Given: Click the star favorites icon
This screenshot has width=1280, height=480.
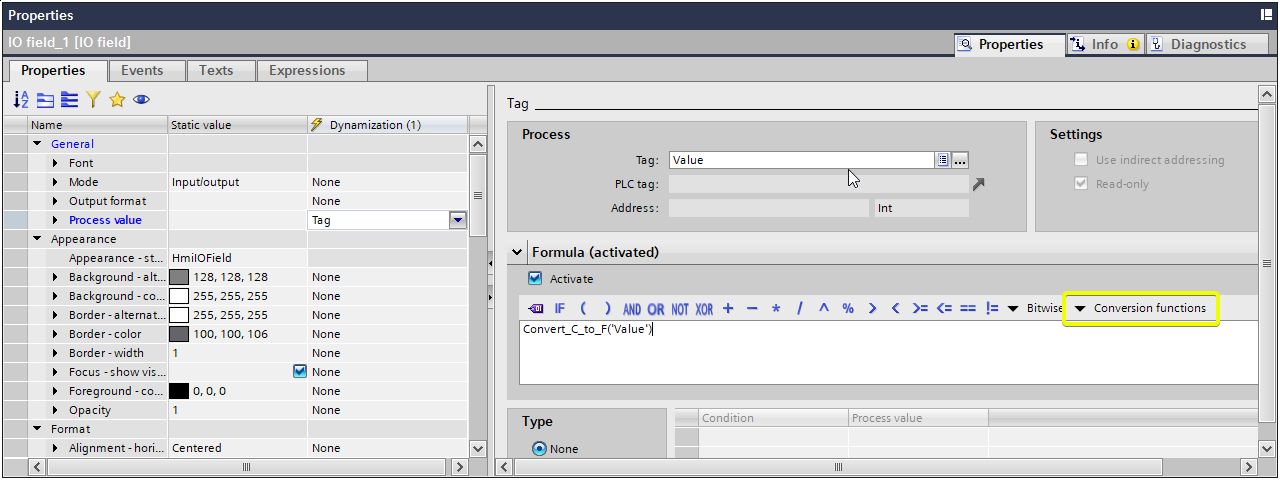Looking at the screenshot, I should [x=117, y=99].
